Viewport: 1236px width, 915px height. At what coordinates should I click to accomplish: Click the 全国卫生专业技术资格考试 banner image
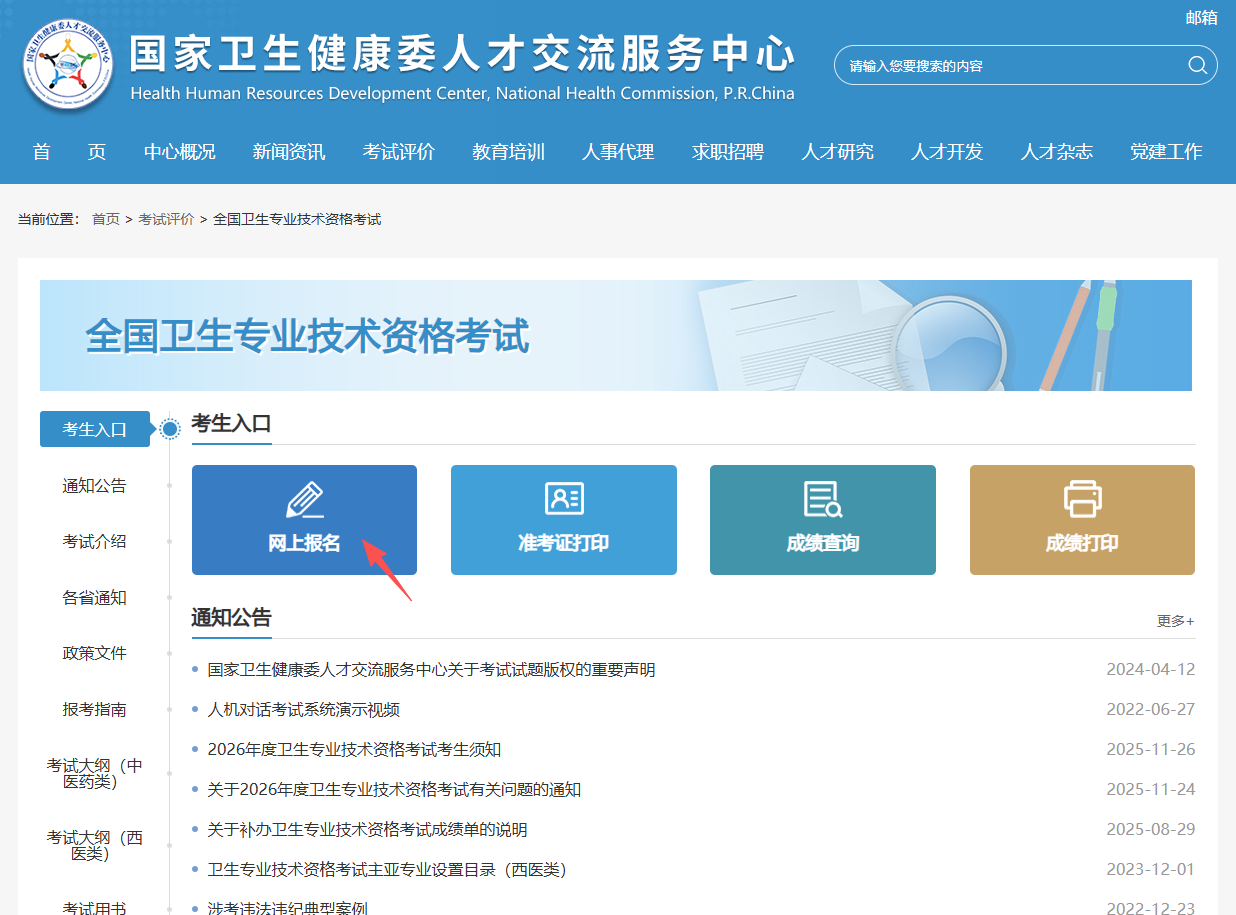pyautogui.click(x=615, y=336)
